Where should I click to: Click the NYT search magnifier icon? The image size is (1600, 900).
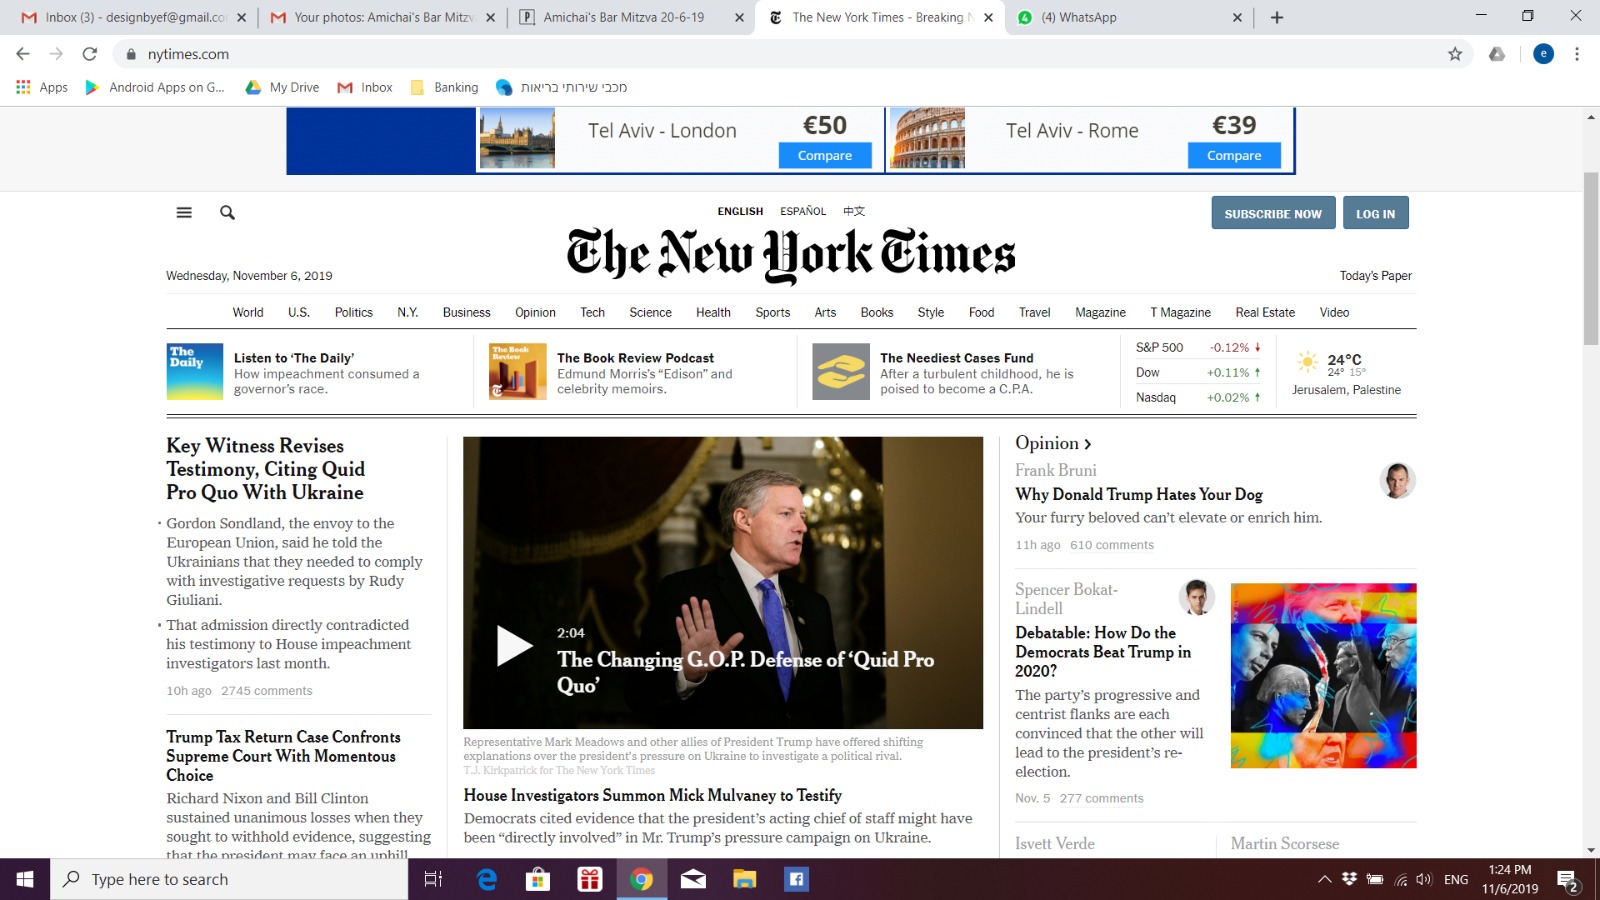pos(227,212)
